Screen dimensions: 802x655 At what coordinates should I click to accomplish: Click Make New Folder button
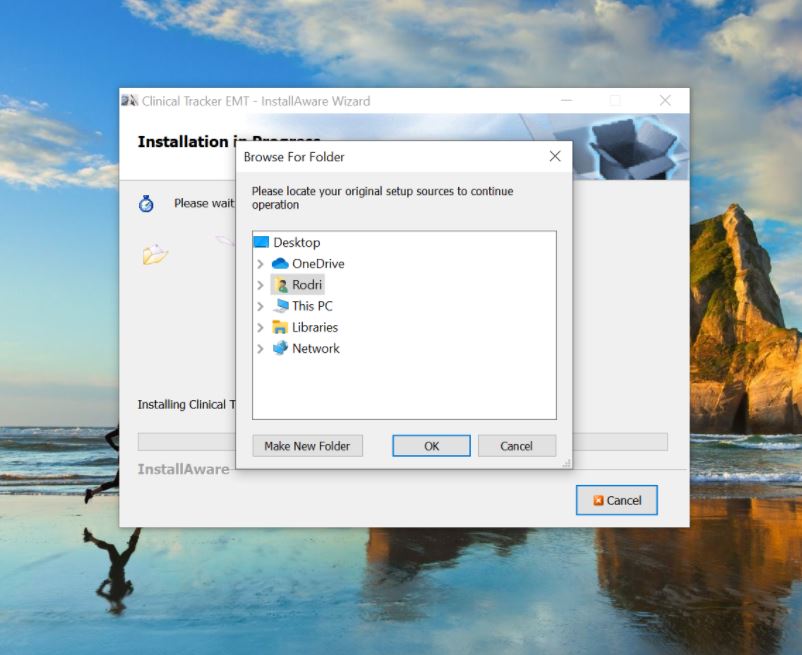(x=307, y=446)
